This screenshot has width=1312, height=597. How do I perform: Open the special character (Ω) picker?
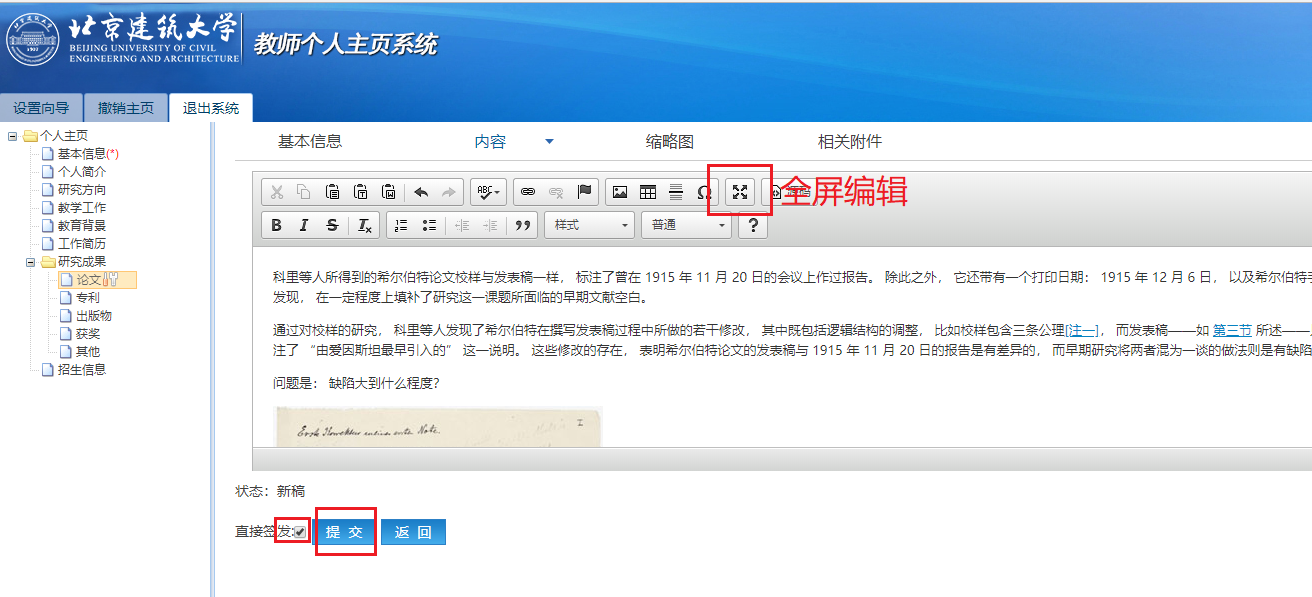click(704, 192)
